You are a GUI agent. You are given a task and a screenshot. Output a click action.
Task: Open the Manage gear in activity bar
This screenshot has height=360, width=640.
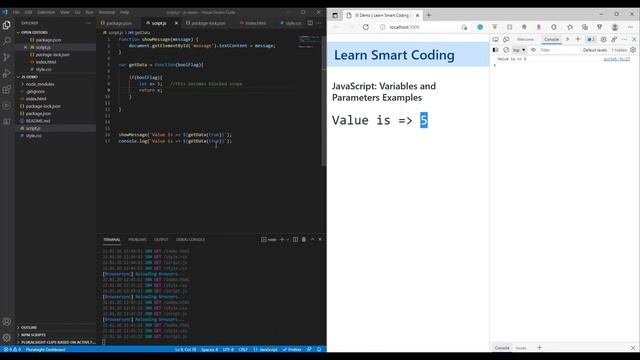7,338
